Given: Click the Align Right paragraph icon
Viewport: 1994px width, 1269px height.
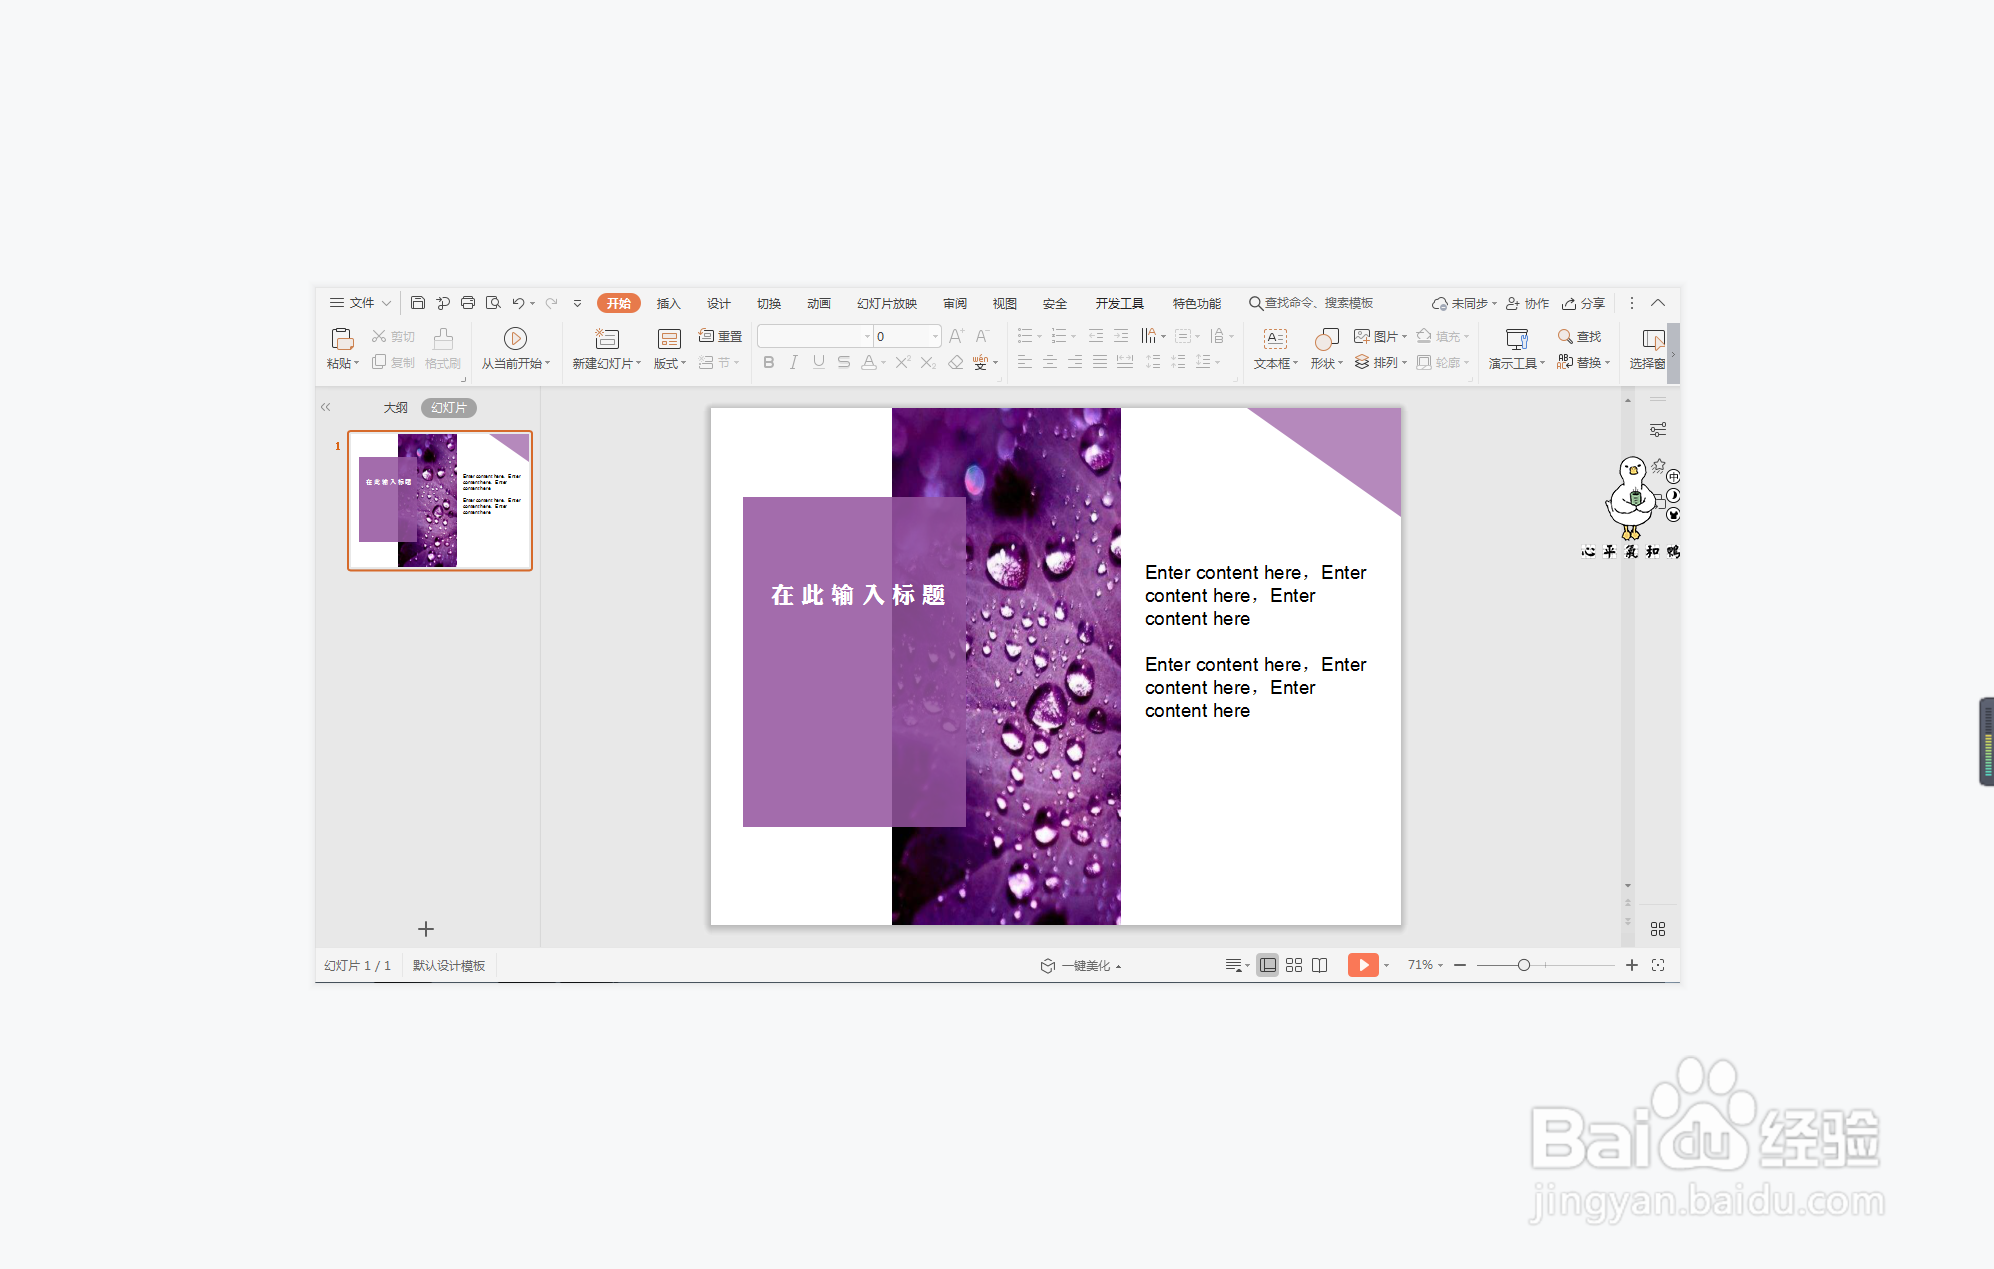Looking at the screenshot, I should tap(1075, 362).
